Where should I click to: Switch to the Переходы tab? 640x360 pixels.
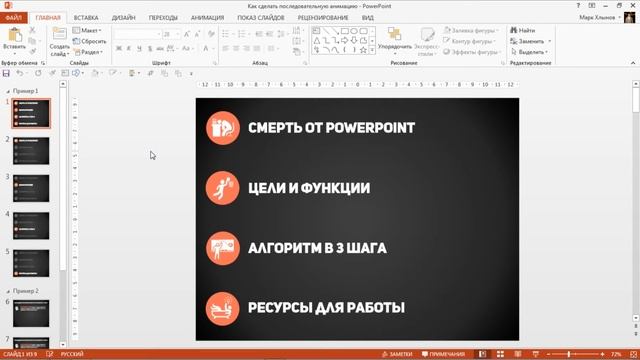click(x=163, y=18)
